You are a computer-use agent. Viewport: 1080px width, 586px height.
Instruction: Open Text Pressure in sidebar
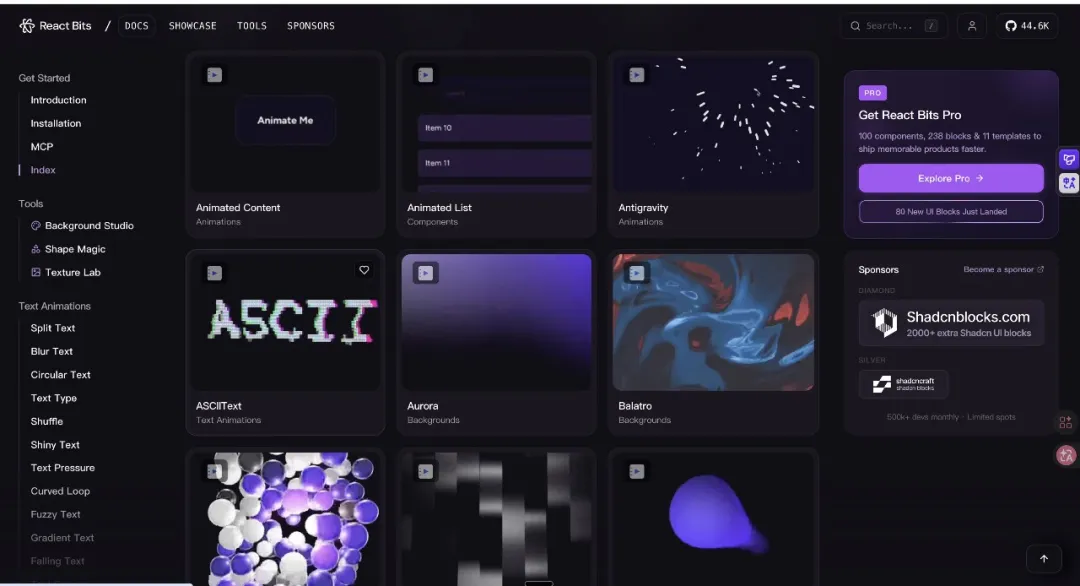(x=63, y=468)
